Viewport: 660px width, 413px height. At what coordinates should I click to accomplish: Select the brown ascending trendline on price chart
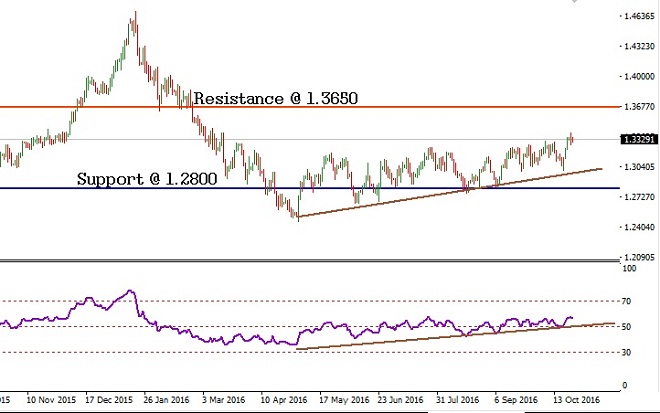point(450,192)
